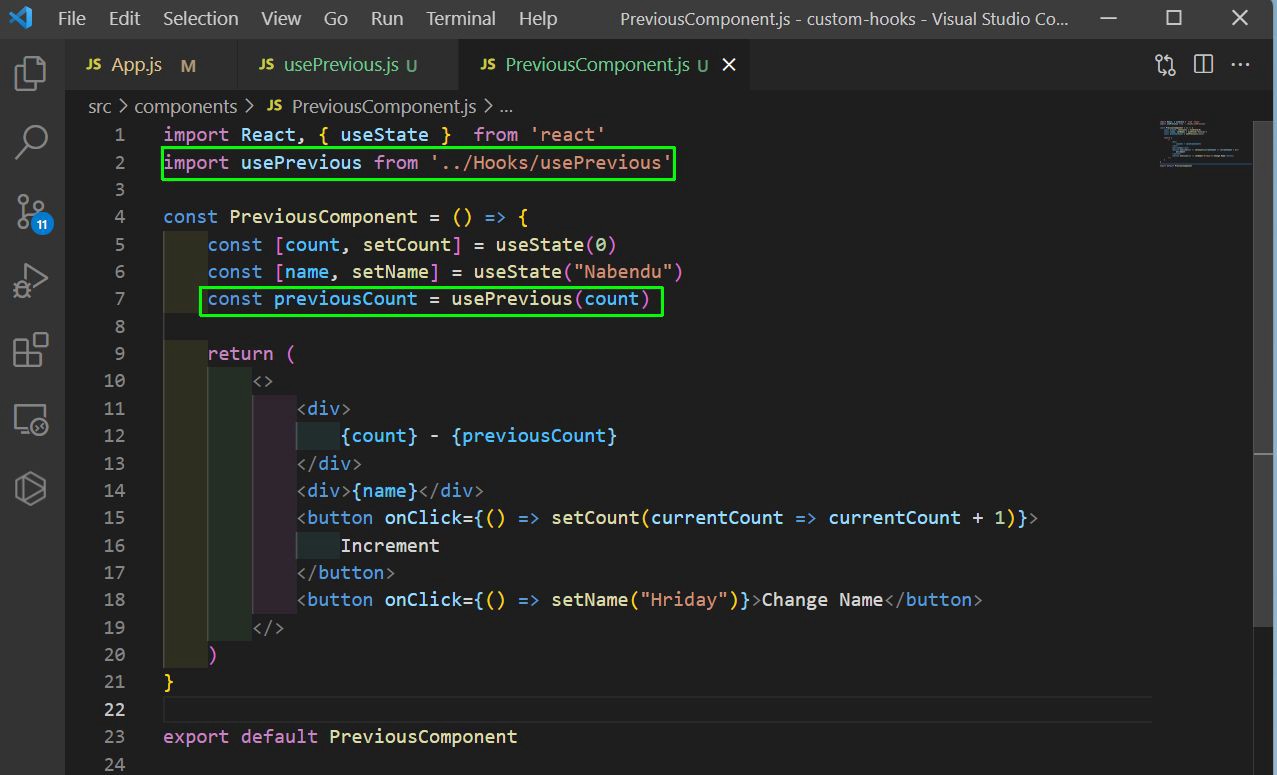Click {name} inside the div on line 14
The width and height of the screenshot is (1277, 775).
[385, 491]
